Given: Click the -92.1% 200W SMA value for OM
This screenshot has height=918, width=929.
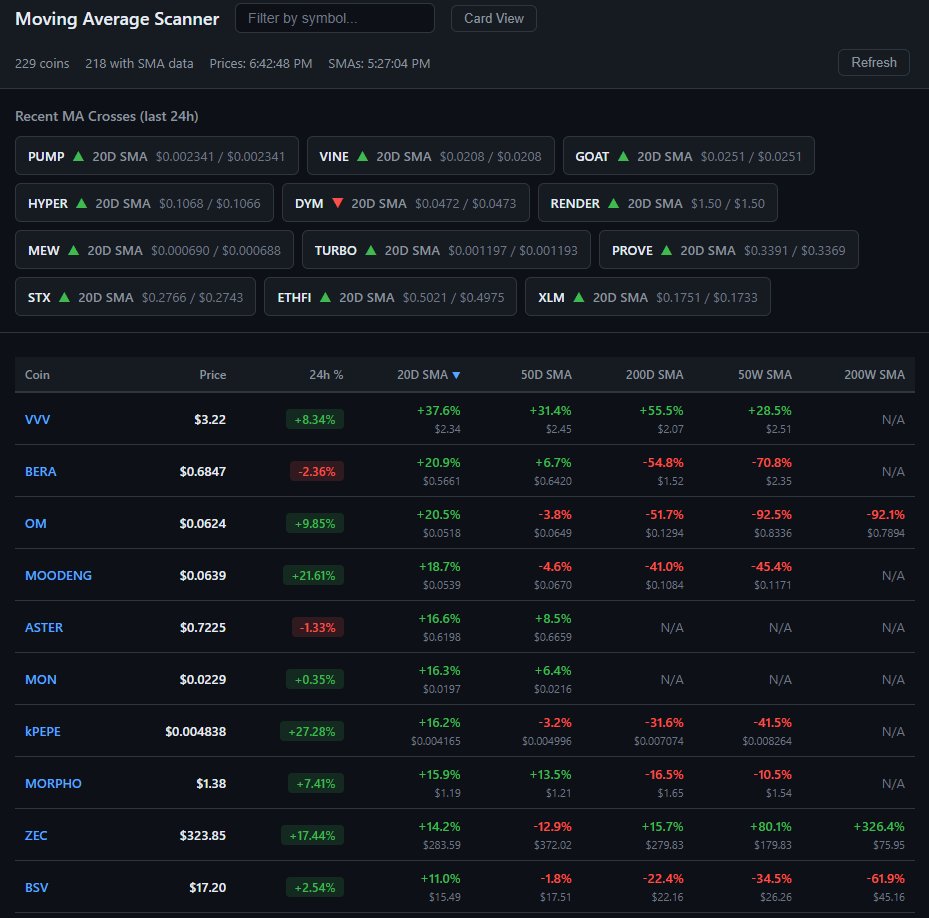Looking at the screenshot, I should (885, 515).
